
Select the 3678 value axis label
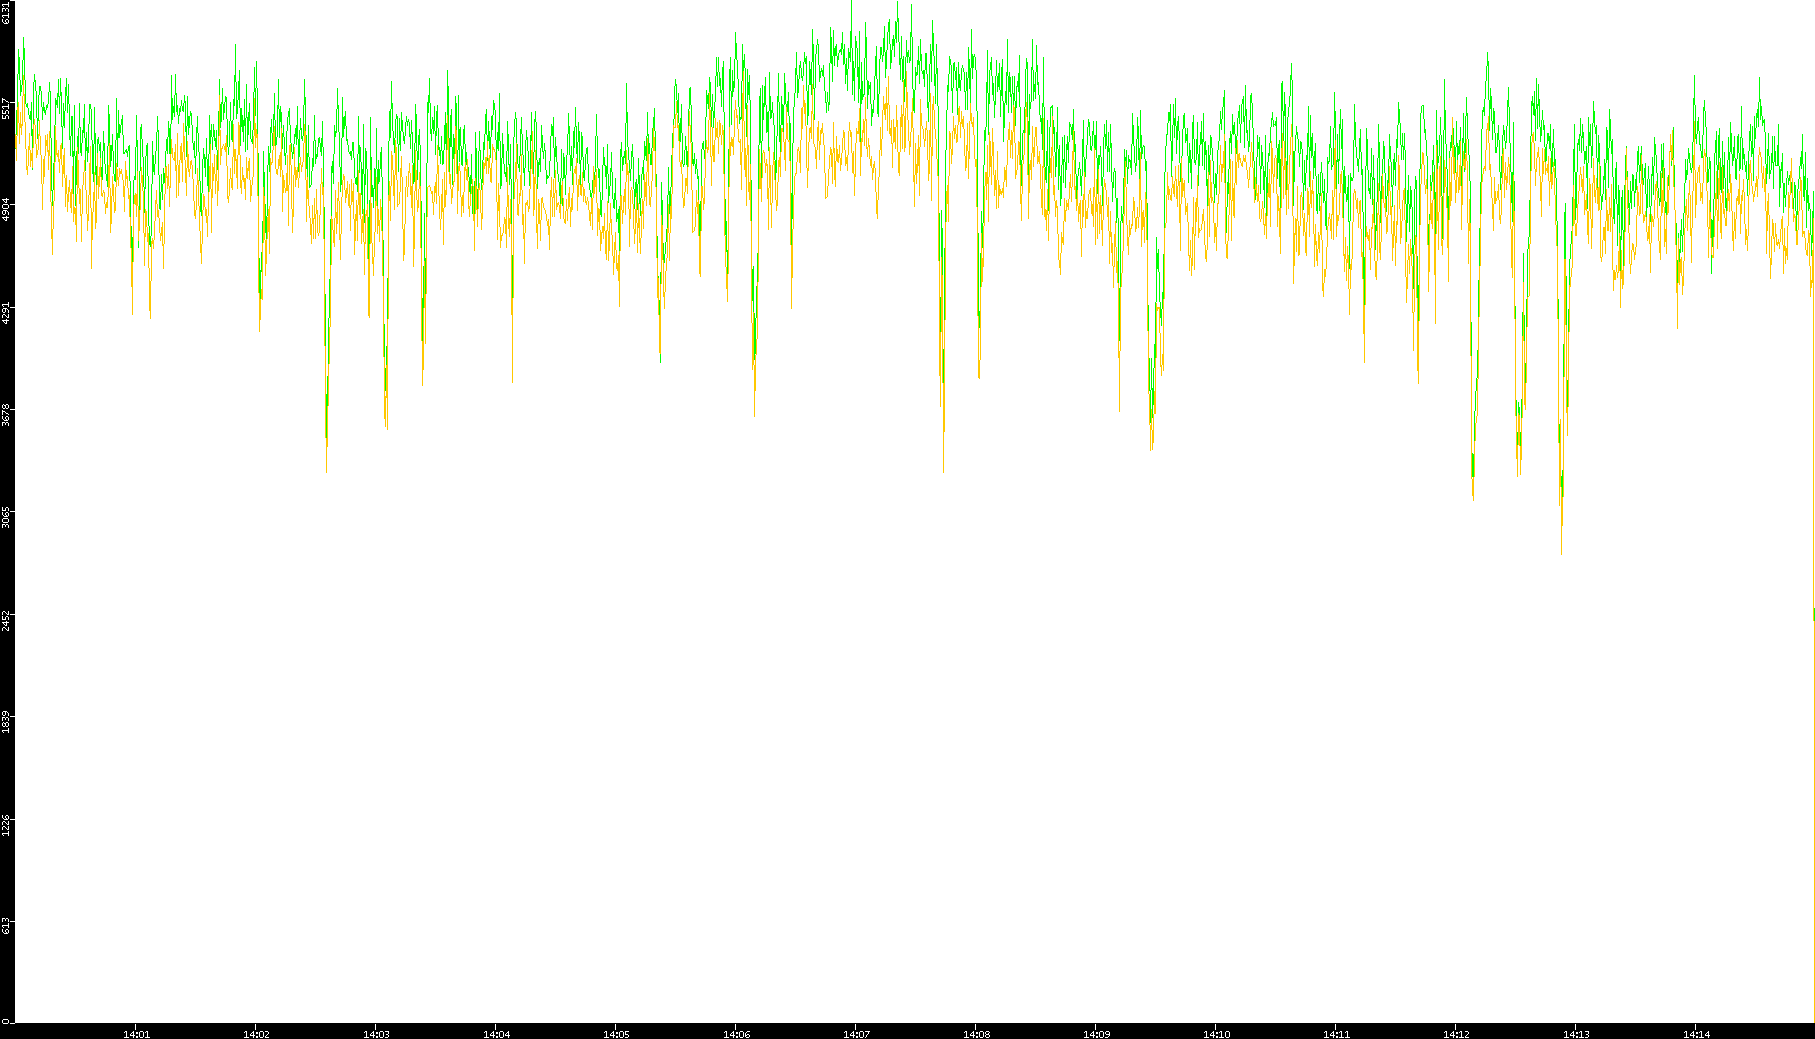(x=7, y=414)
